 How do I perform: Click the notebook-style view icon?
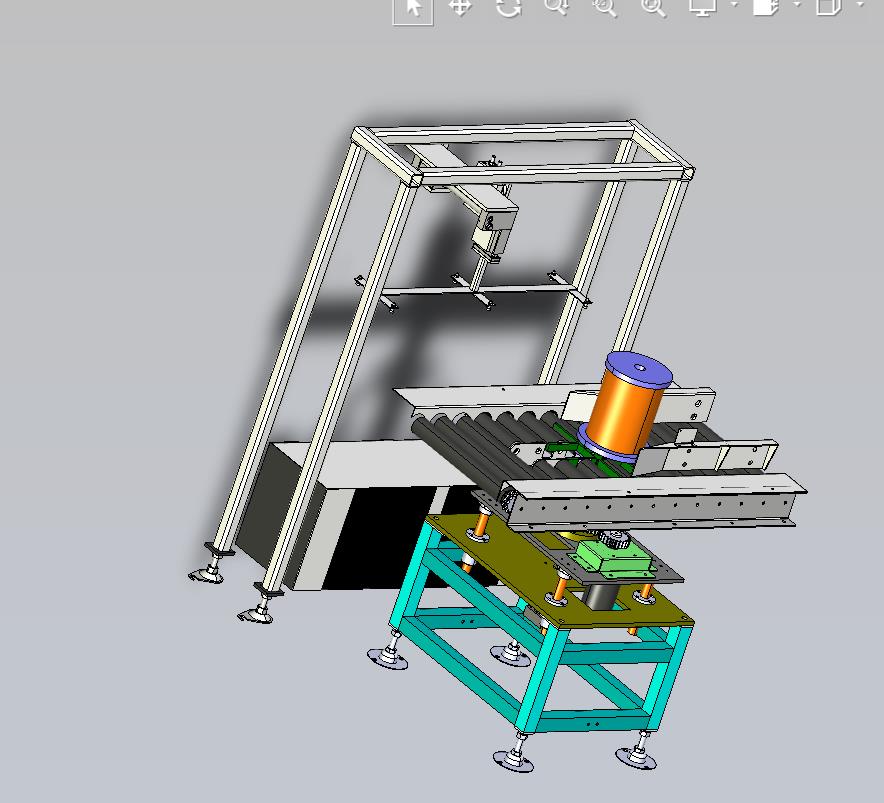tap(766, 7)
